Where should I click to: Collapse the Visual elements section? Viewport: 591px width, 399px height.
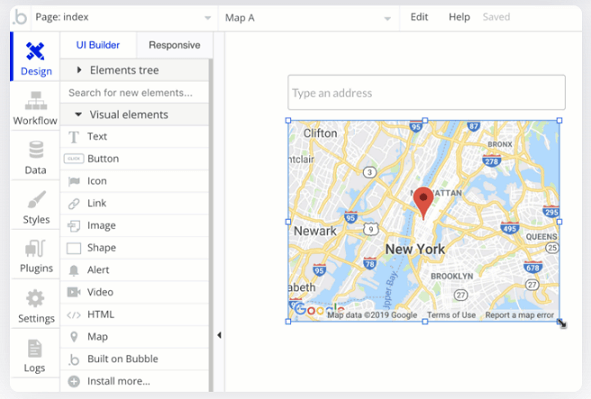pos(134,115)
